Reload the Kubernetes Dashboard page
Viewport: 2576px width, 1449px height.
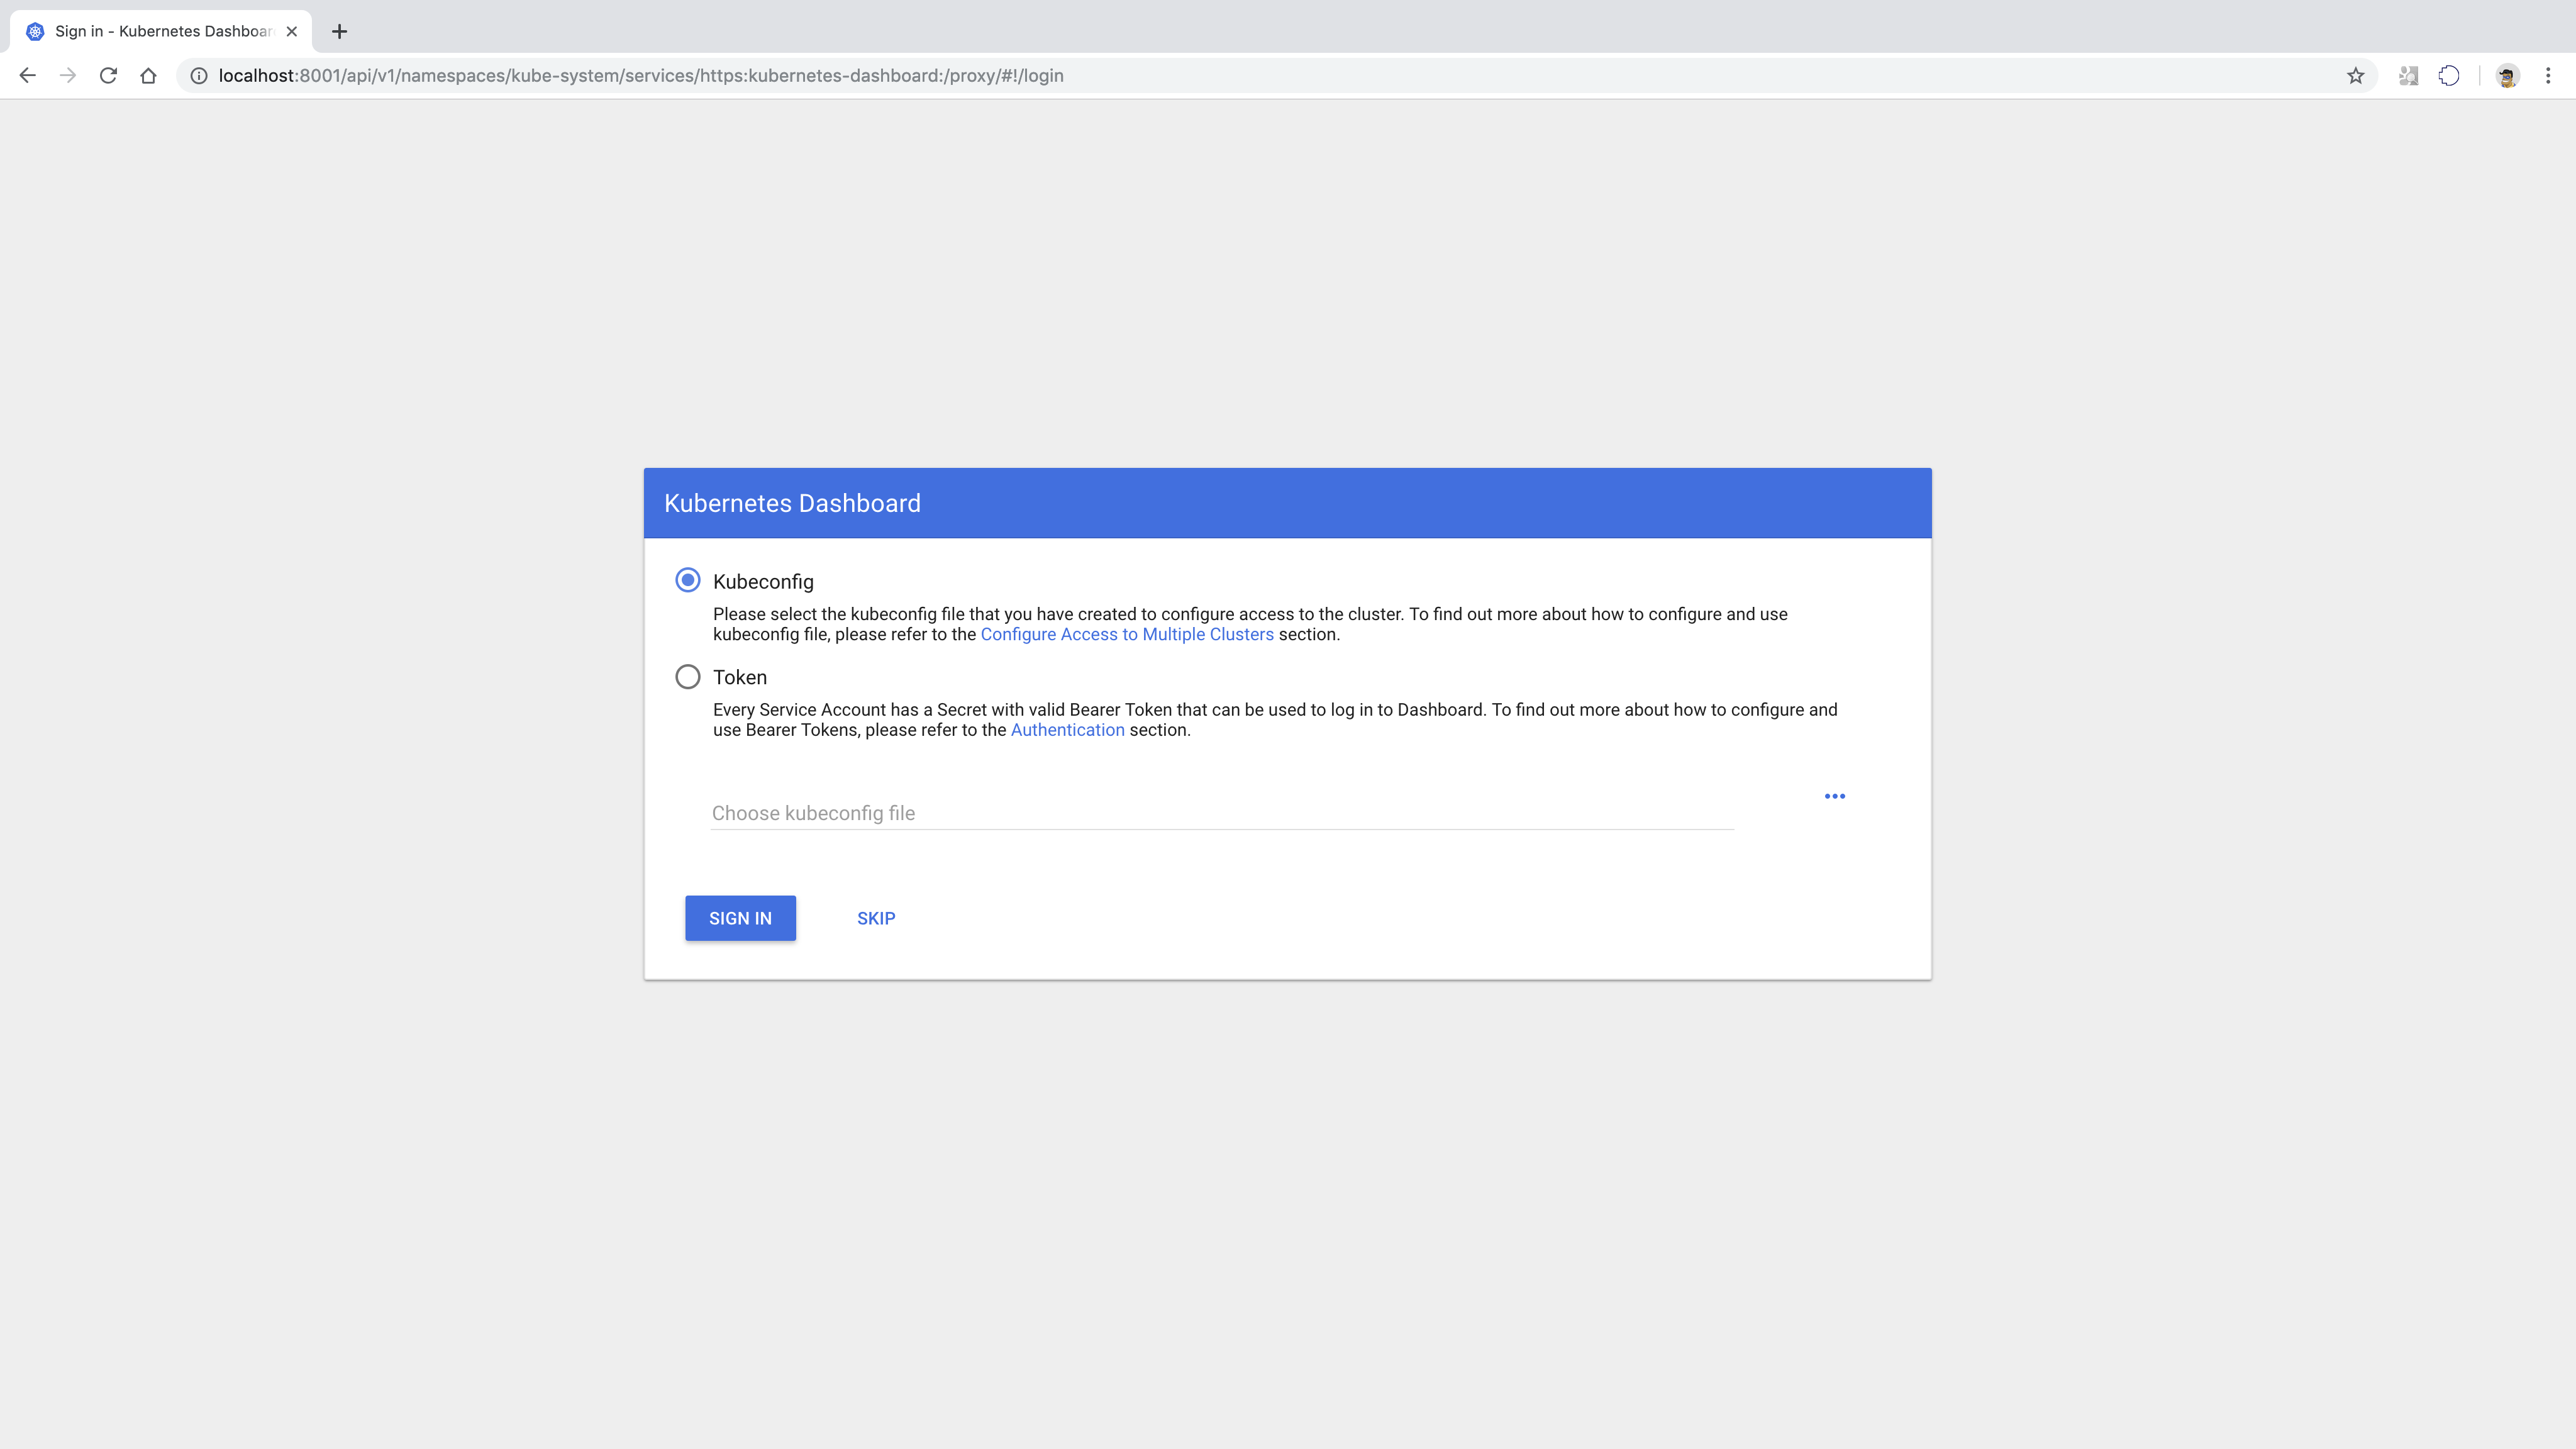click(x=108, y=76)
